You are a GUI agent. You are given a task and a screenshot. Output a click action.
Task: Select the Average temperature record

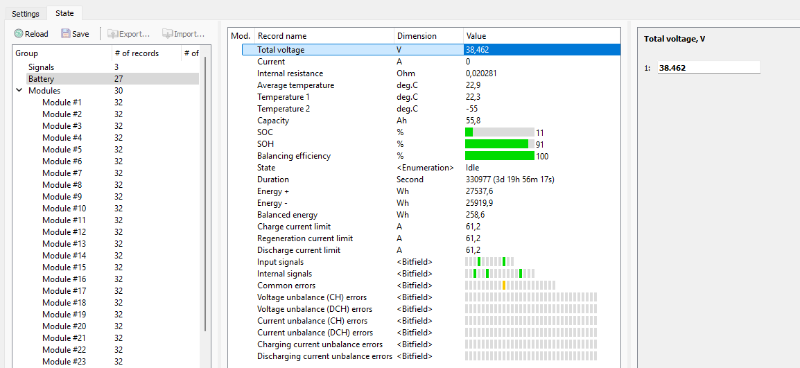[431, 85]
